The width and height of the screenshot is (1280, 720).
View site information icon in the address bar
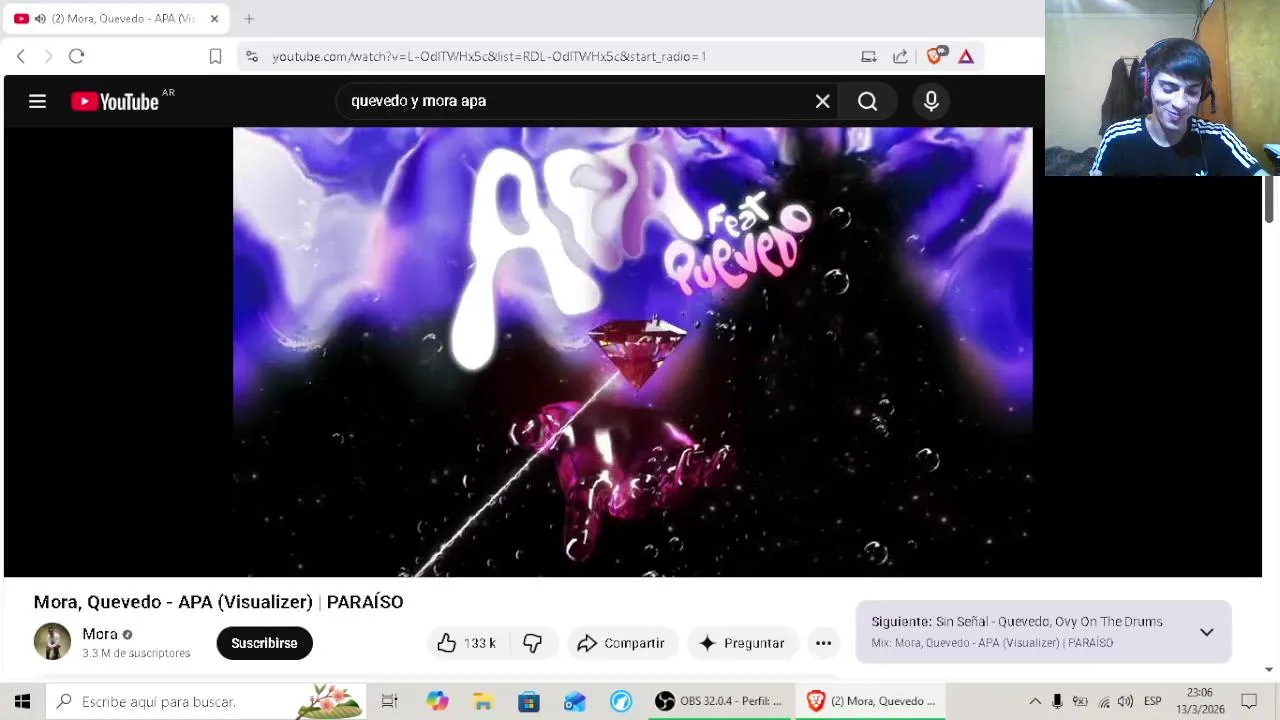pyautogui.click(x=252, y=56)
